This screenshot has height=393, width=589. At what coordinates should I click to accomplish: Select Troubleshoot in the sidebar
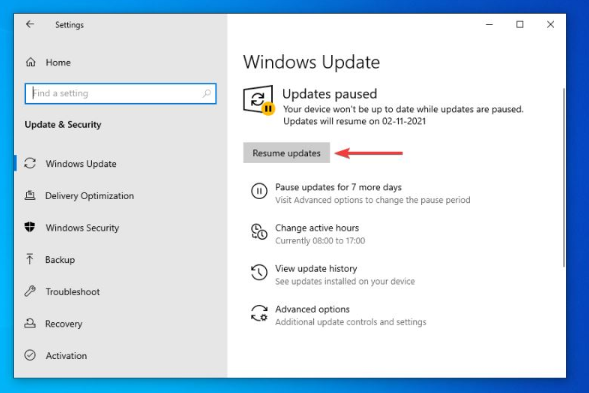click(x=73, y=292)
